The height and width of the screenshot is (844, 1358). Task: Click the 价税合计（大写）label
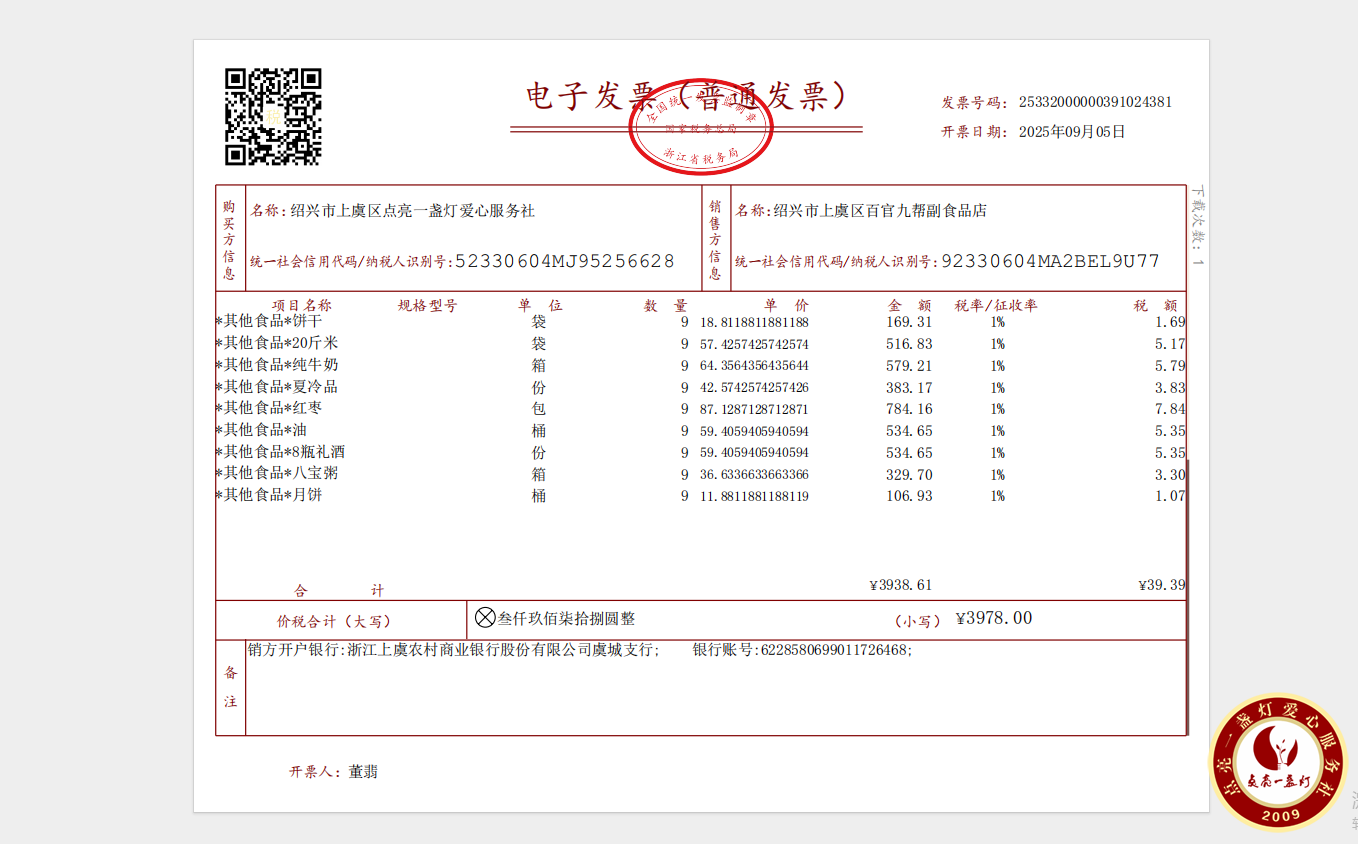334,621
